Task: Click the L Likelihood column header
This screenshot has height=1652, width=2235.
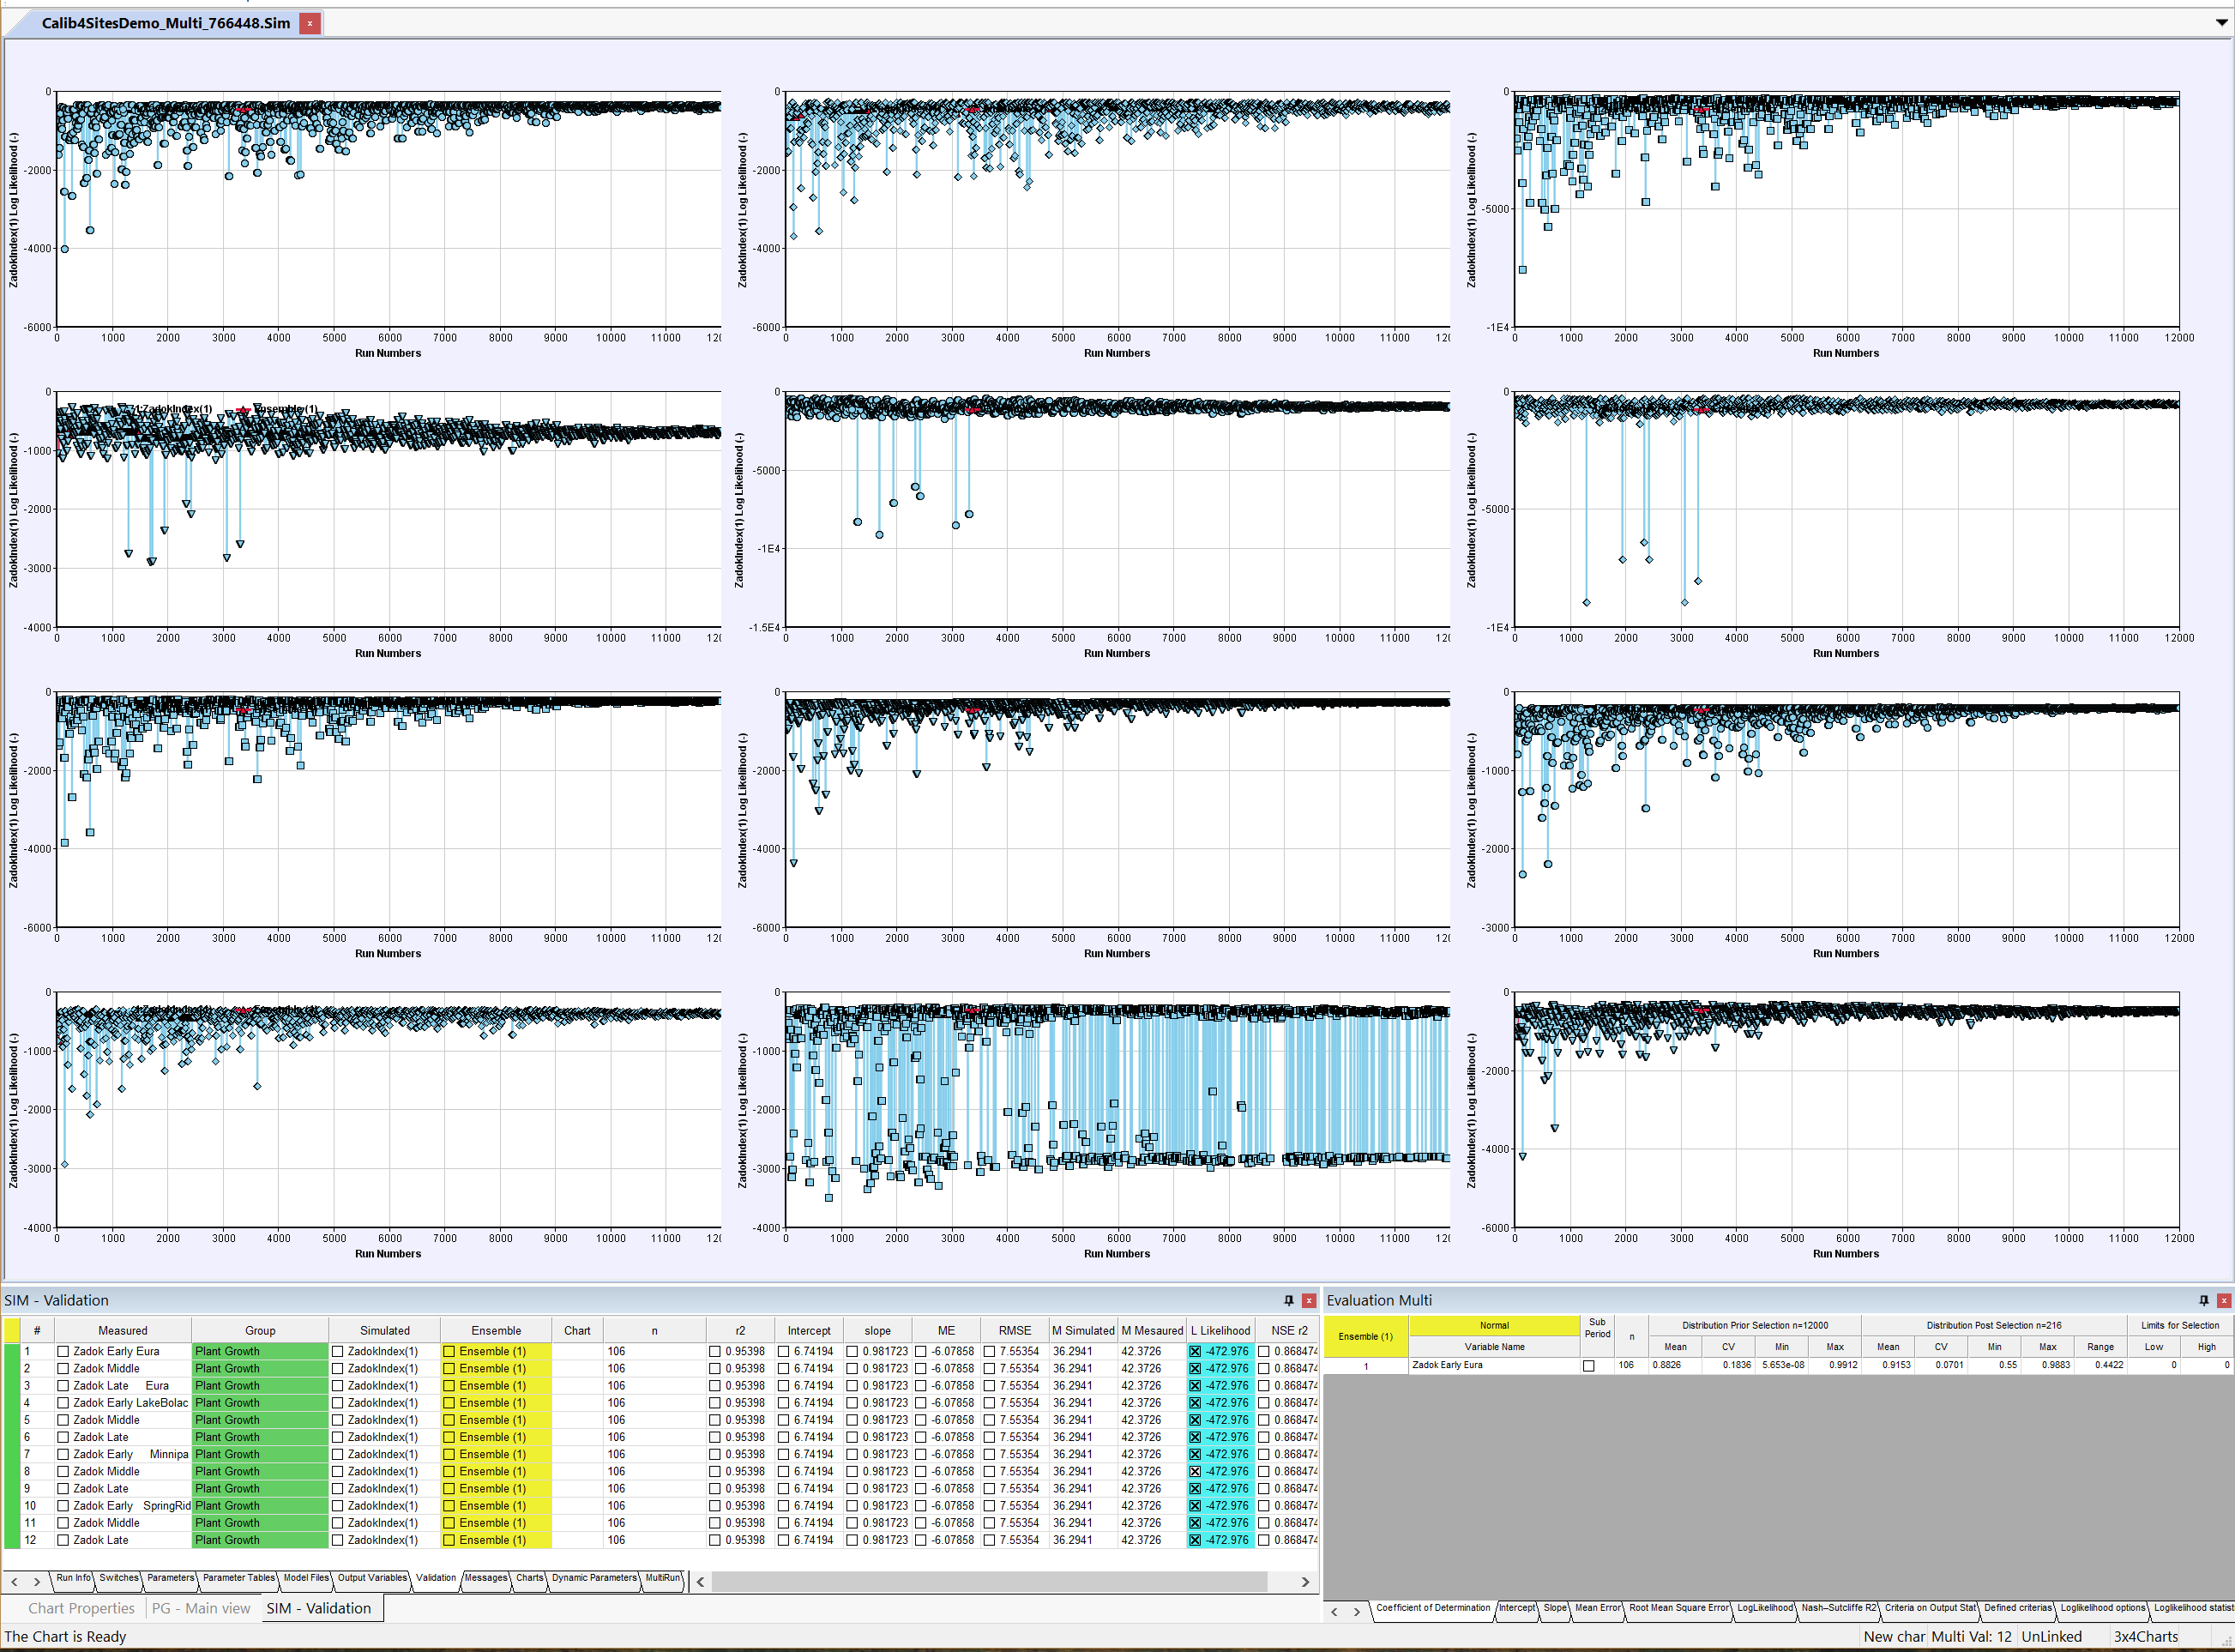Action: (x=1220, y=1330)
